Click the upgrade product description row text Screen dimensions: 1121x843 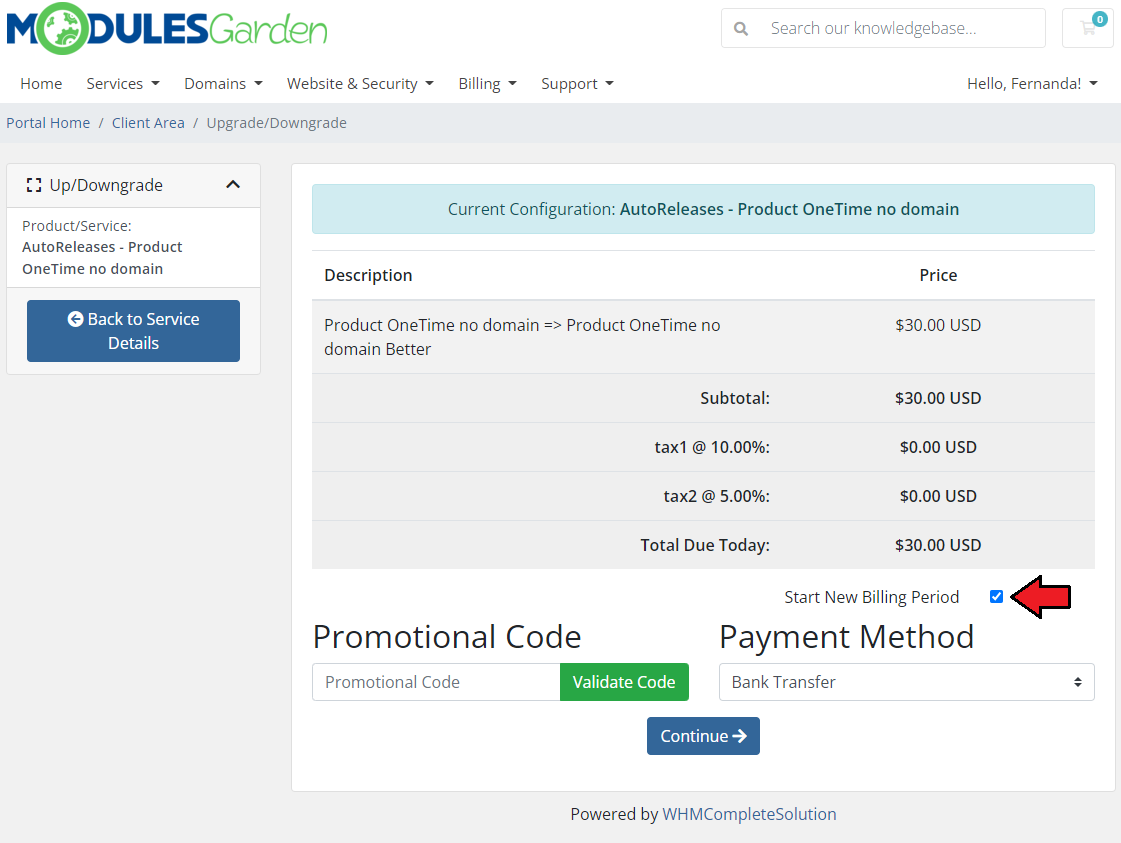click(x=522, y=337)
